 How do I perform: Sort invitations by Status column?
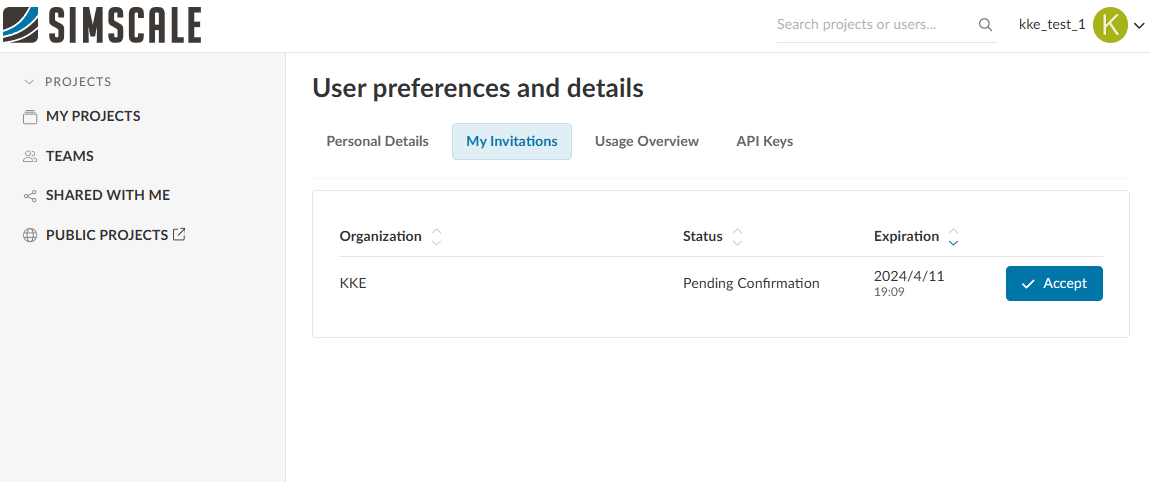[x=737, y=237]
